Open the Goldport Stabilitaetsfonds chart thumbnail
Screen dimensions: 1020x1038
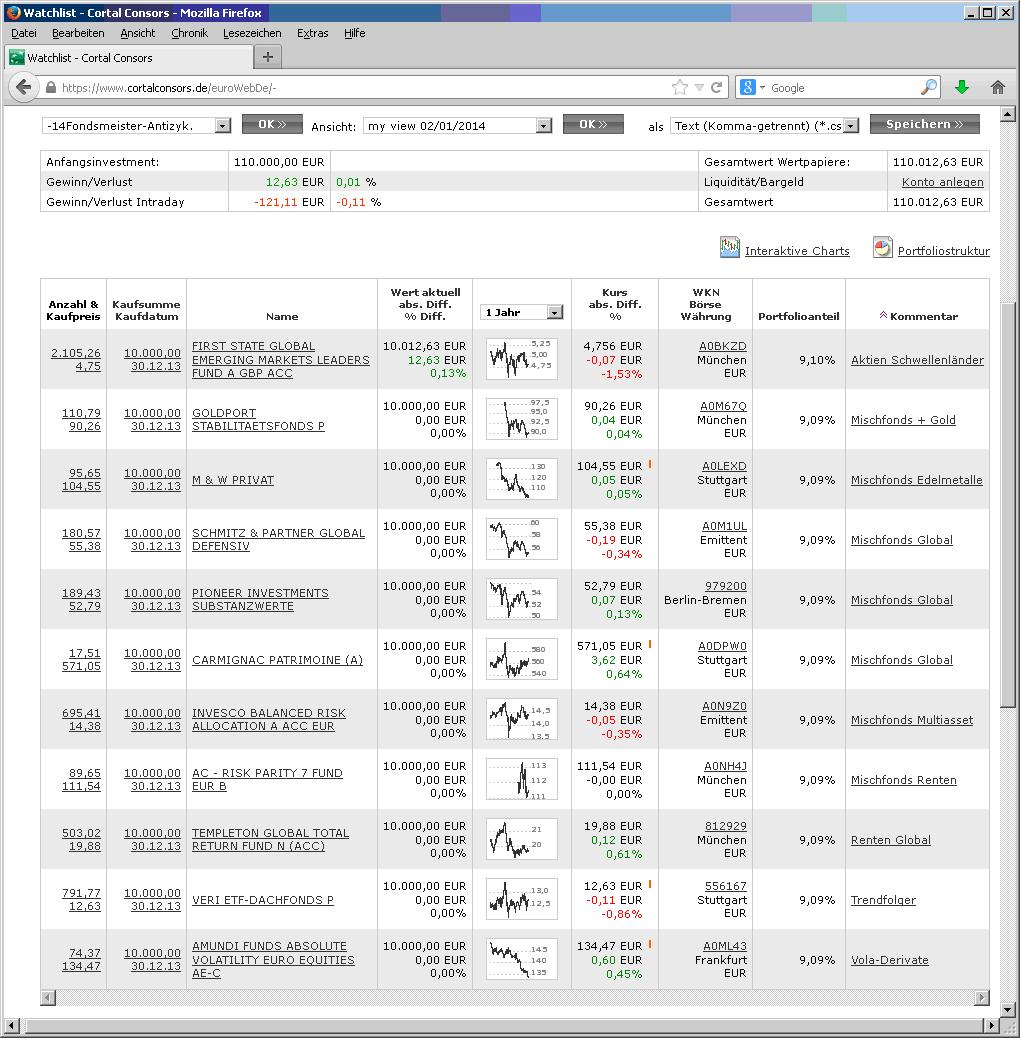[x=522, y=419]
